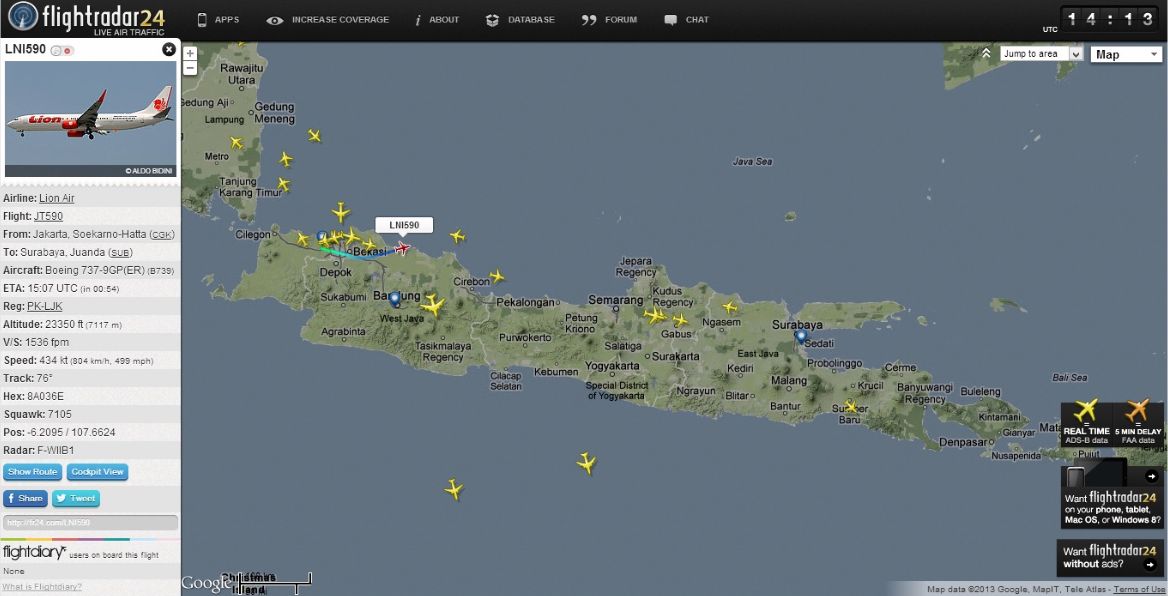Click the Twitter bird Tweet button

76,498
